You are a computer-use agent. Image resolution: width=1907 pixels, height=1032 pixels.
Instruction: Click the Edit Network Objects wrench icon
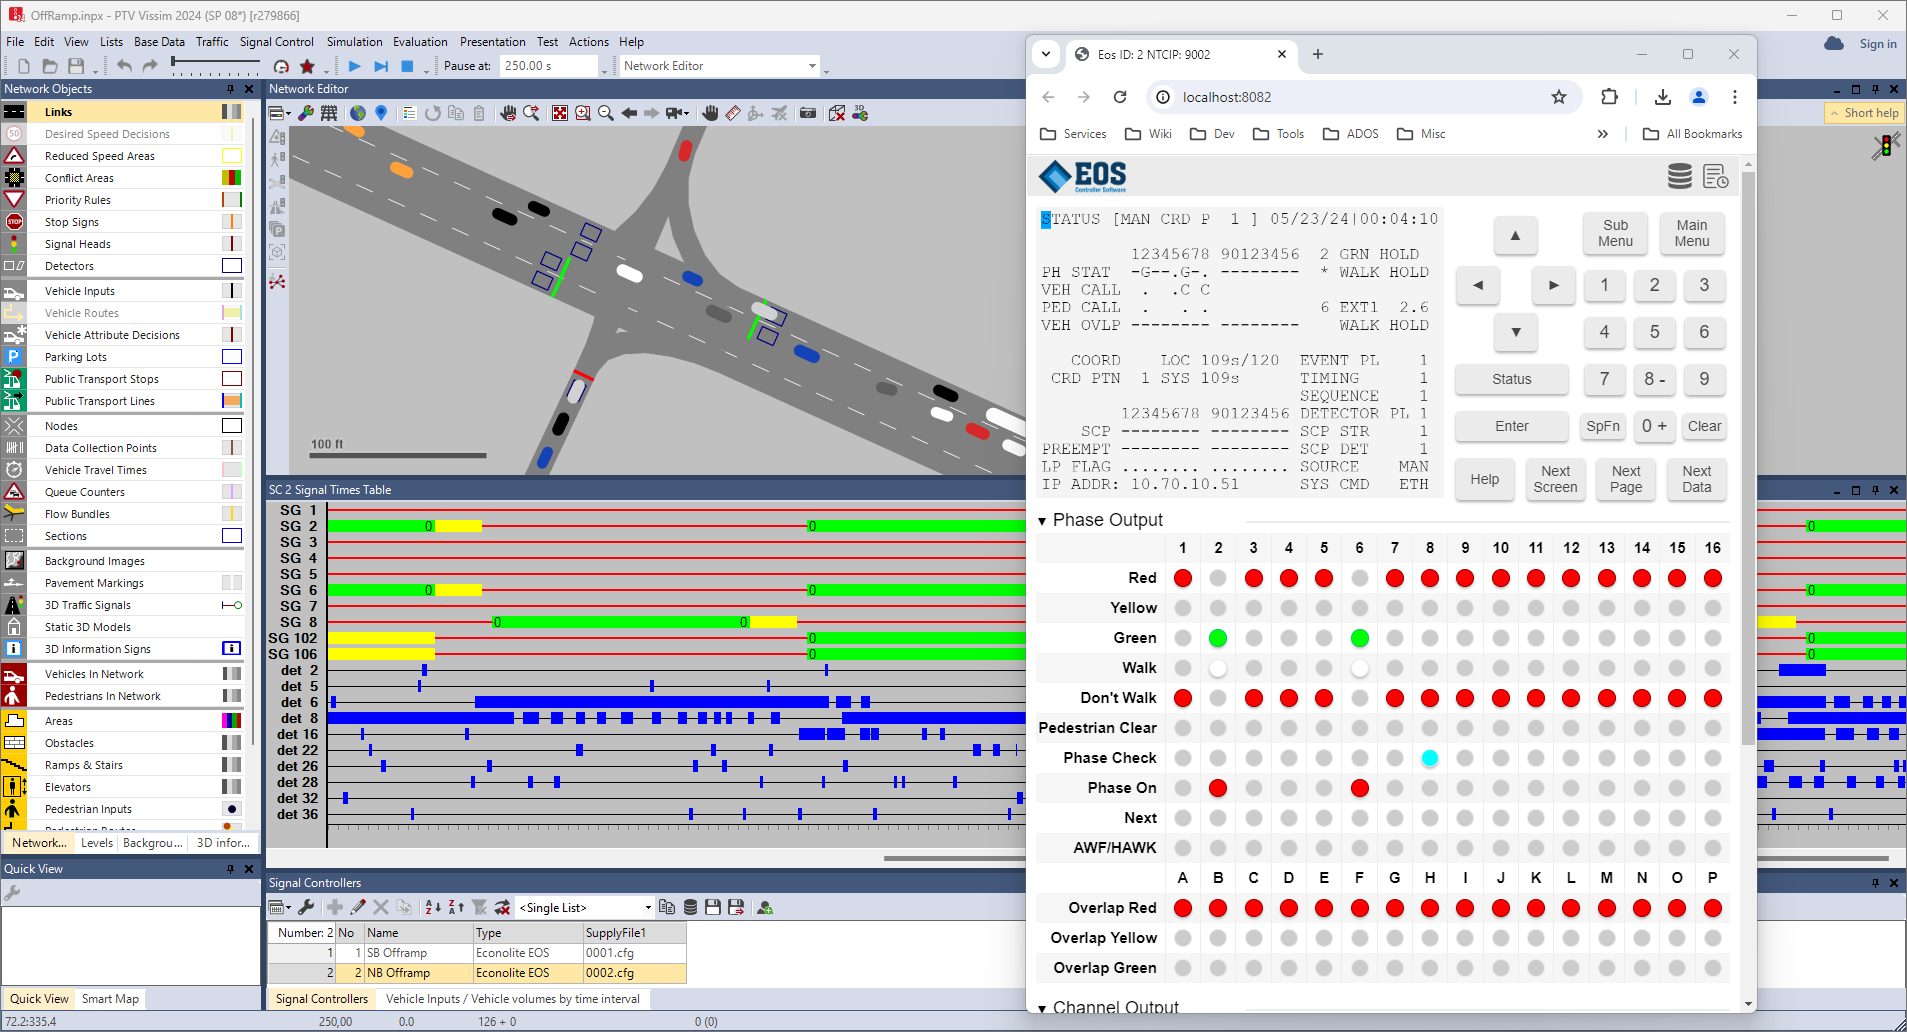pyautogui.click(x=305, y=113)
